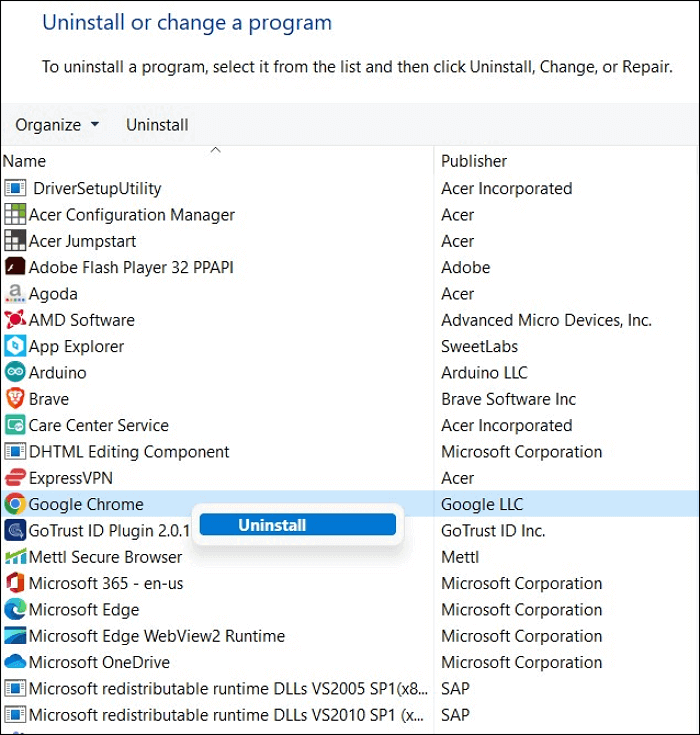
Task: Select the Acer Jumpstart program row
Action: coord(82,241)
